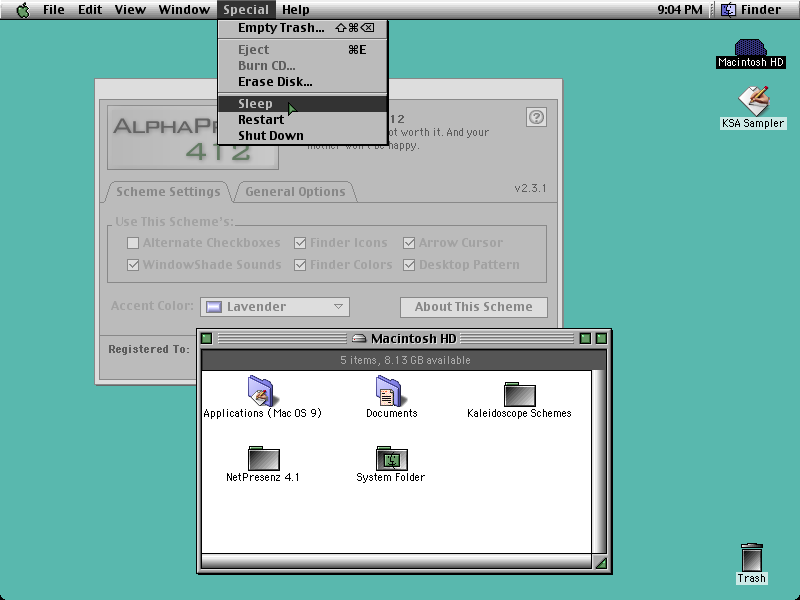Toggle the WindowShade Sounds checkbox
800x600 pixels.
[x=133, y=265]
